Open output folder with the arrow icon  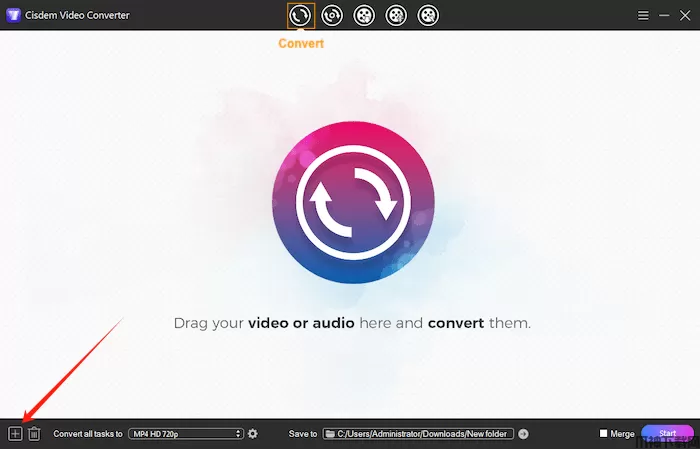(523, 433)
